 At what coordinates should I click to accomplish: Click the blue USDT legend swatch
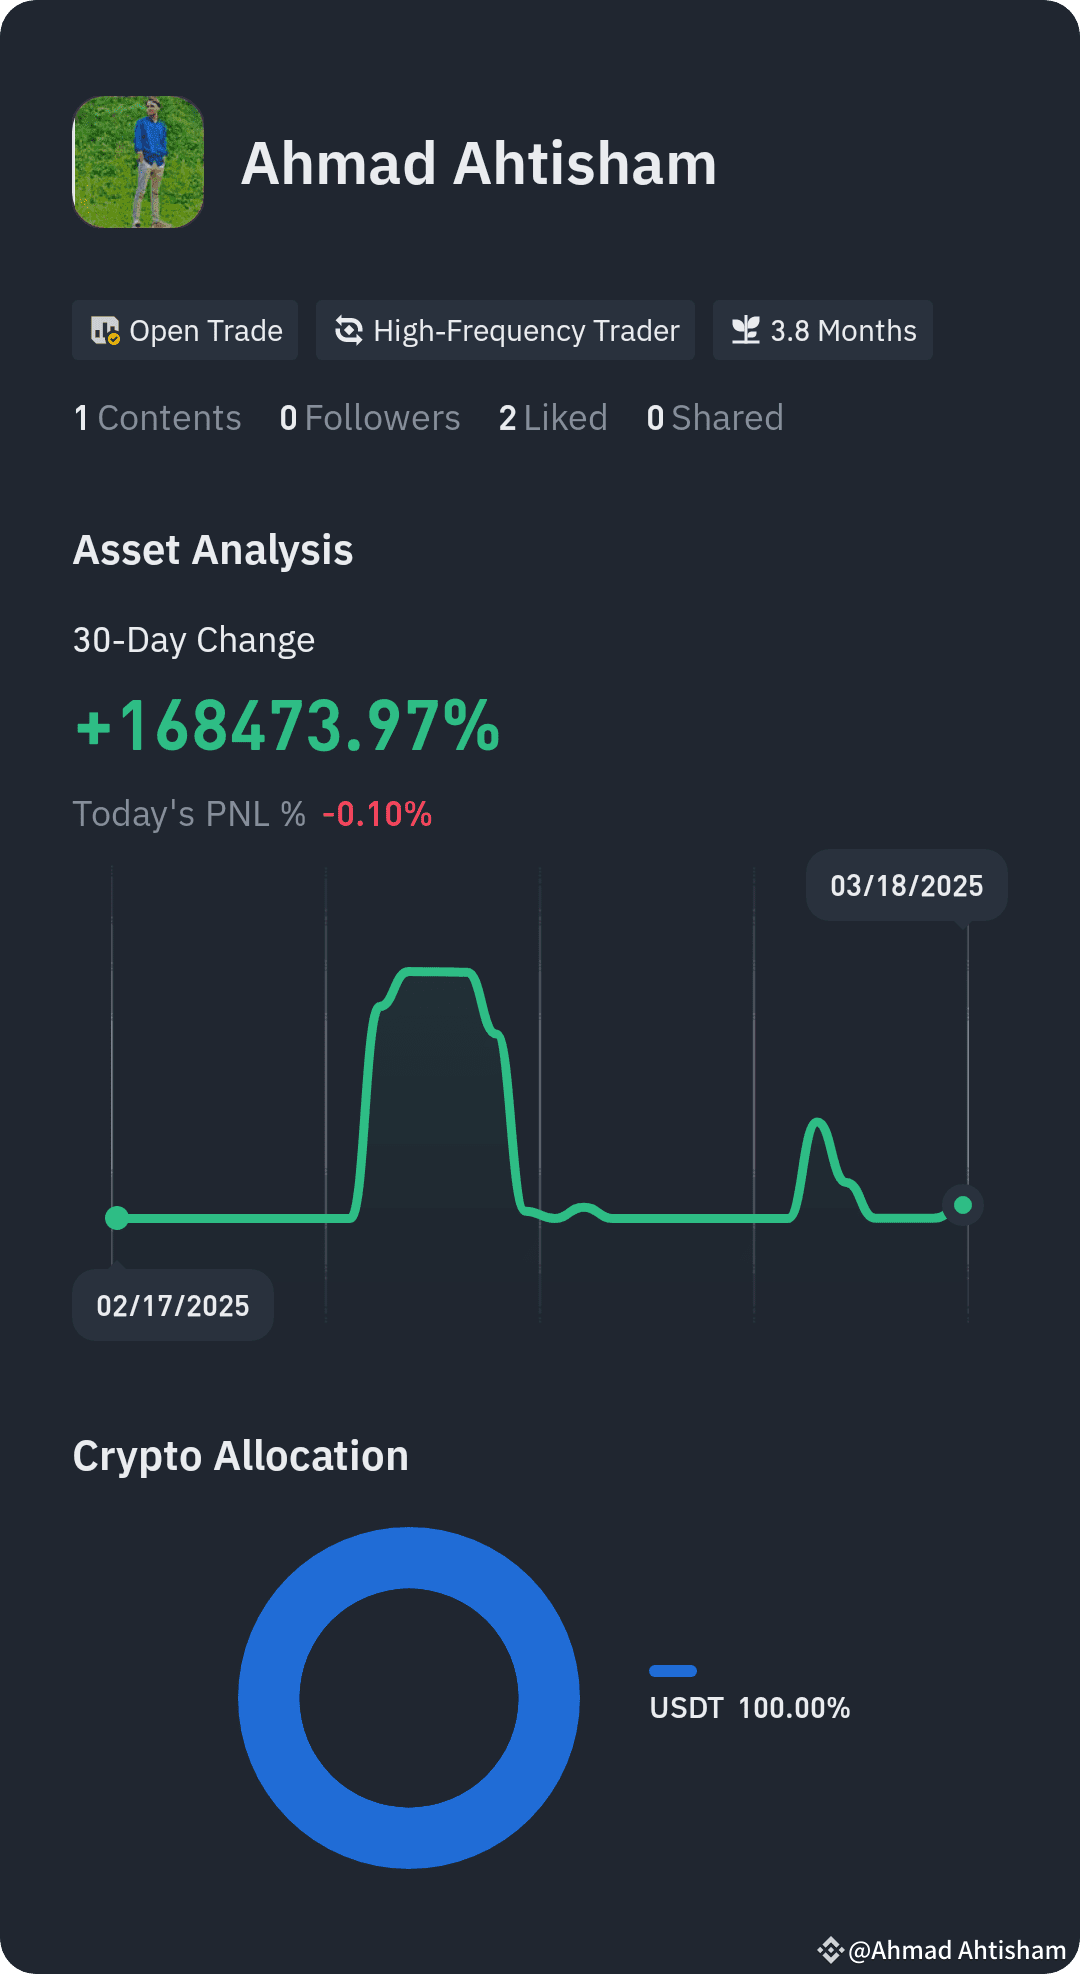tap(673, 1671)
